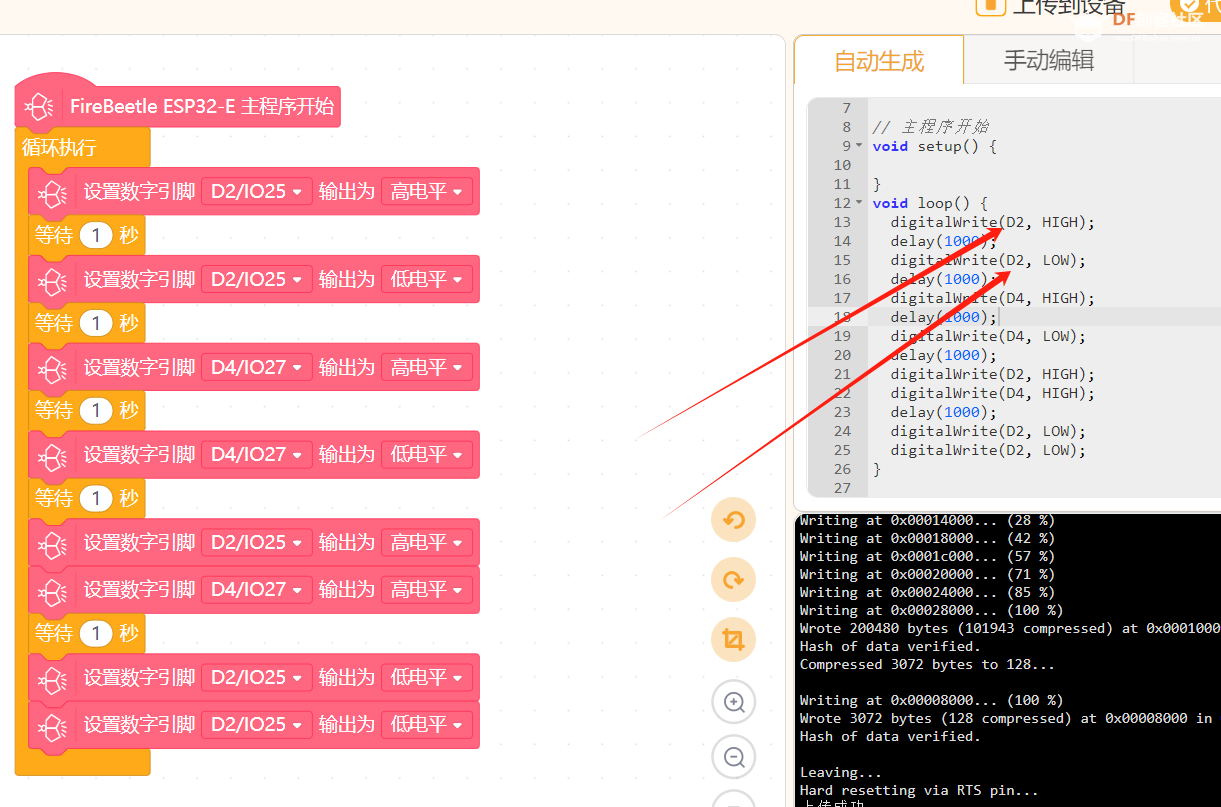Collapse the void setup() fold arrow
This screenshot has height=807, width=1221.
pos(858,146)
